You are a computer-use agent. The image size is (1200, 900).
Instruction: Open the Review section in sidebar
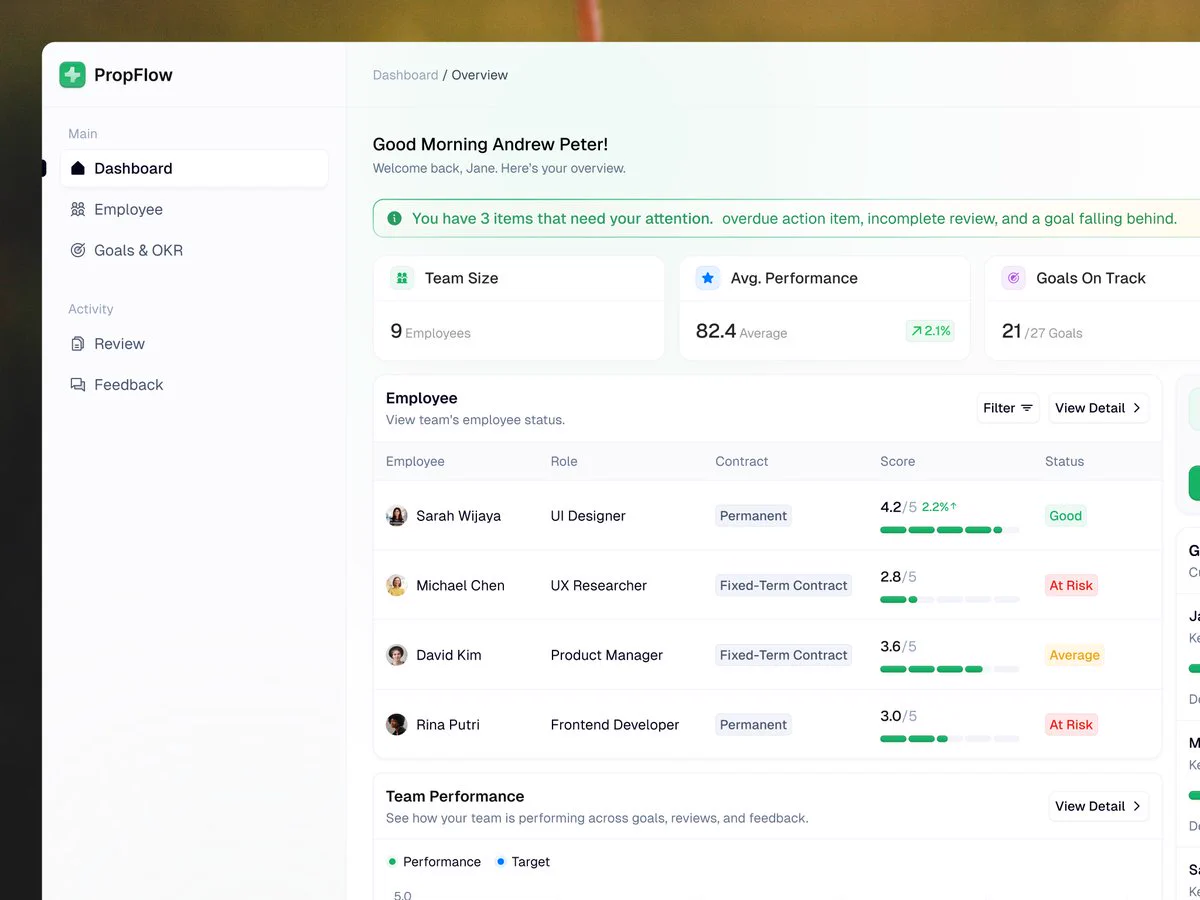pyautogui.click(x=194, y=344)
